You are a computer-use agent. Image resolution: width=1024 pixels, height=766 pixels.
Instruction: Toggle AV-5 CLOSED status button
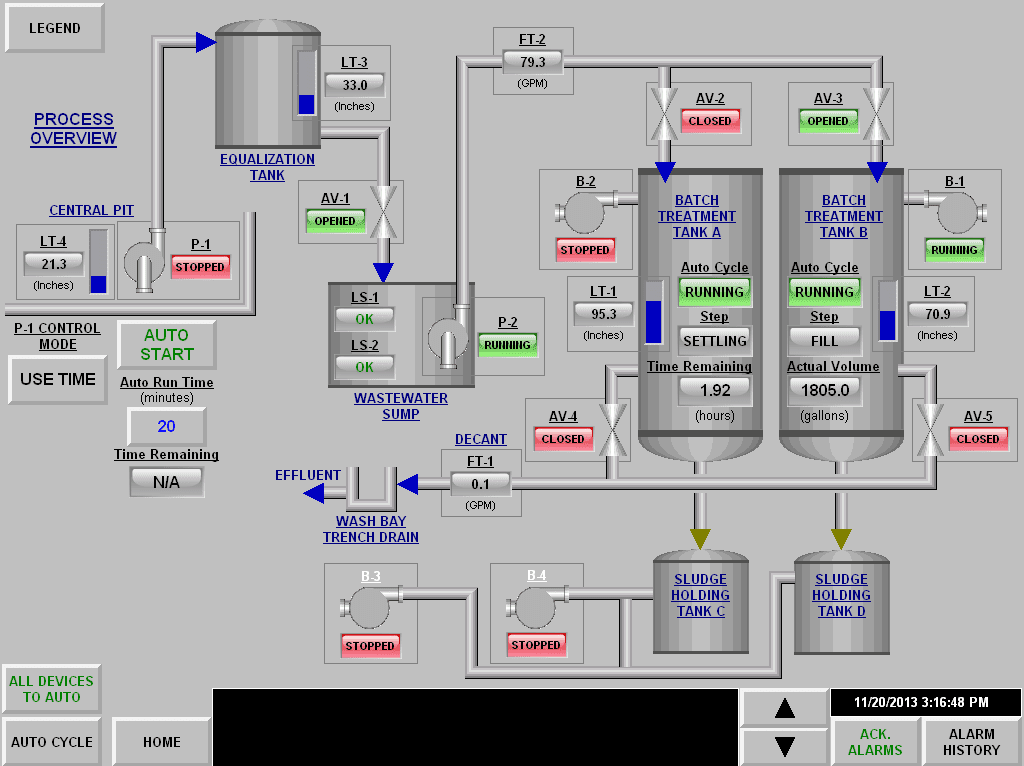(x=978, y=439)
